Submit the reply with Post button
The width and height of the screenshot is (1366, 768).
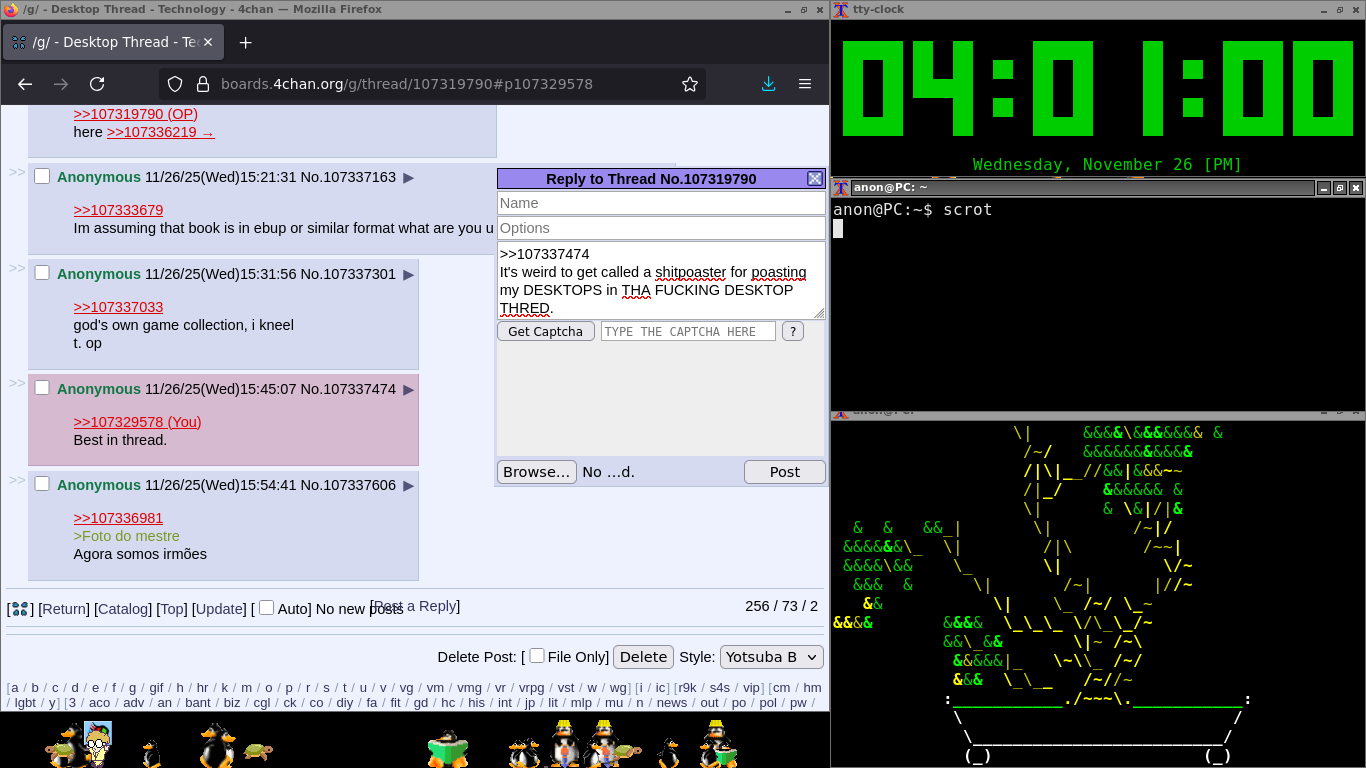tap(785, 472)
